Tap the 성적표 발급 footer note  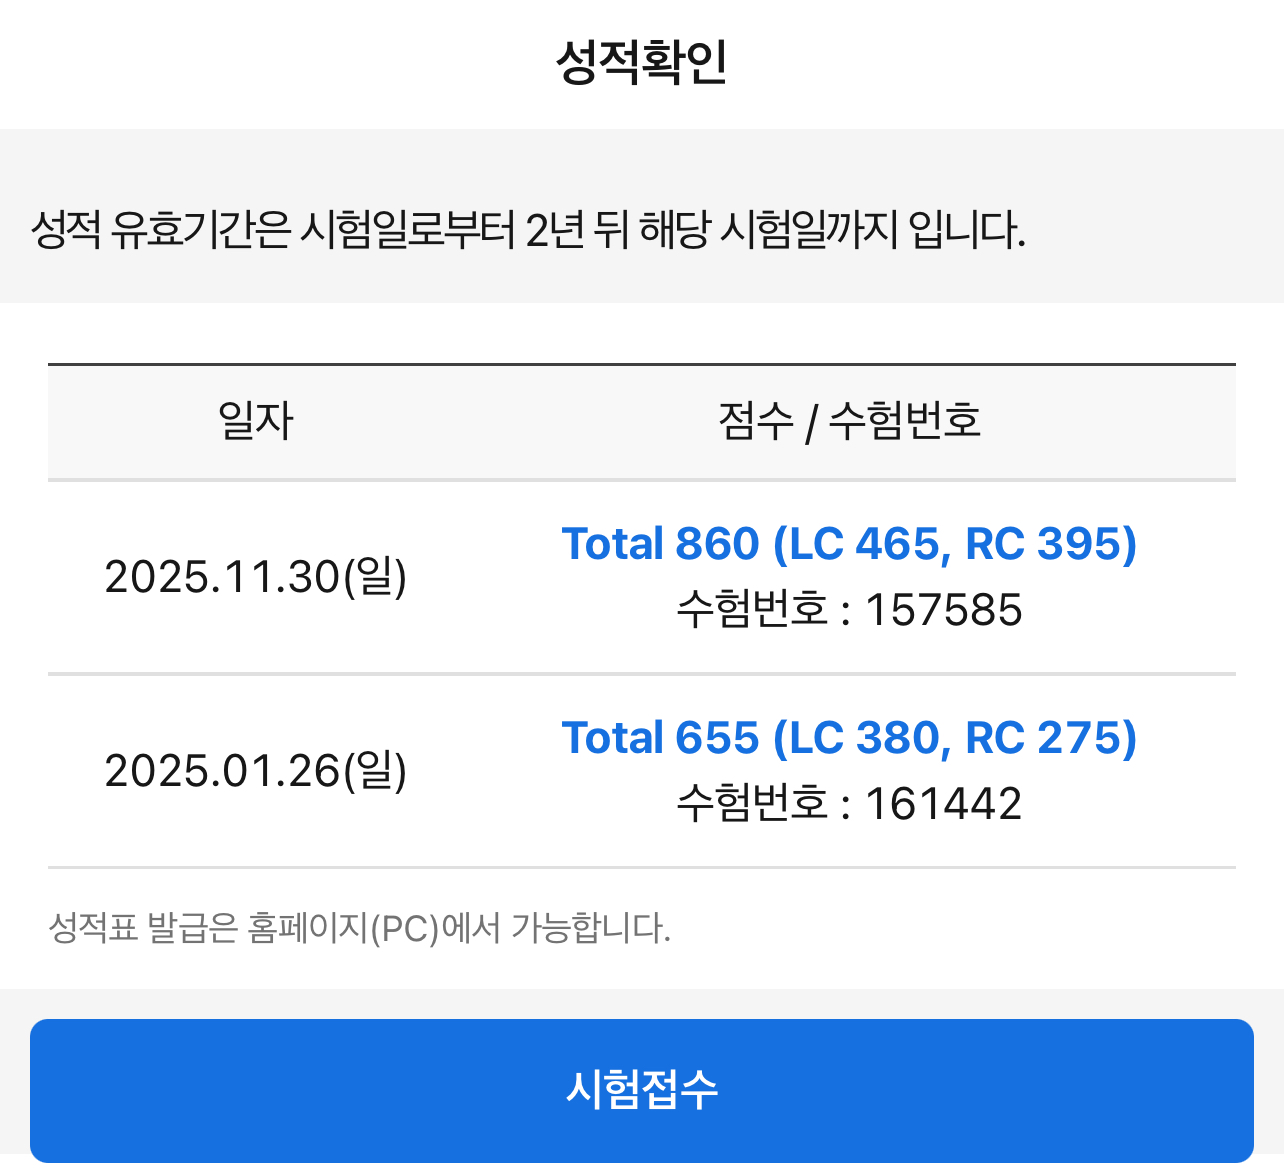point(359,928)
